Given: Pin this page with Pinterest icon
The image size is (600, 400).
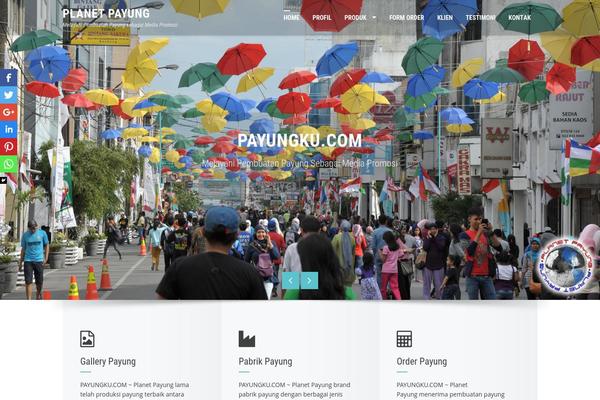Looking at the screenshot, I should coord(8,147).
